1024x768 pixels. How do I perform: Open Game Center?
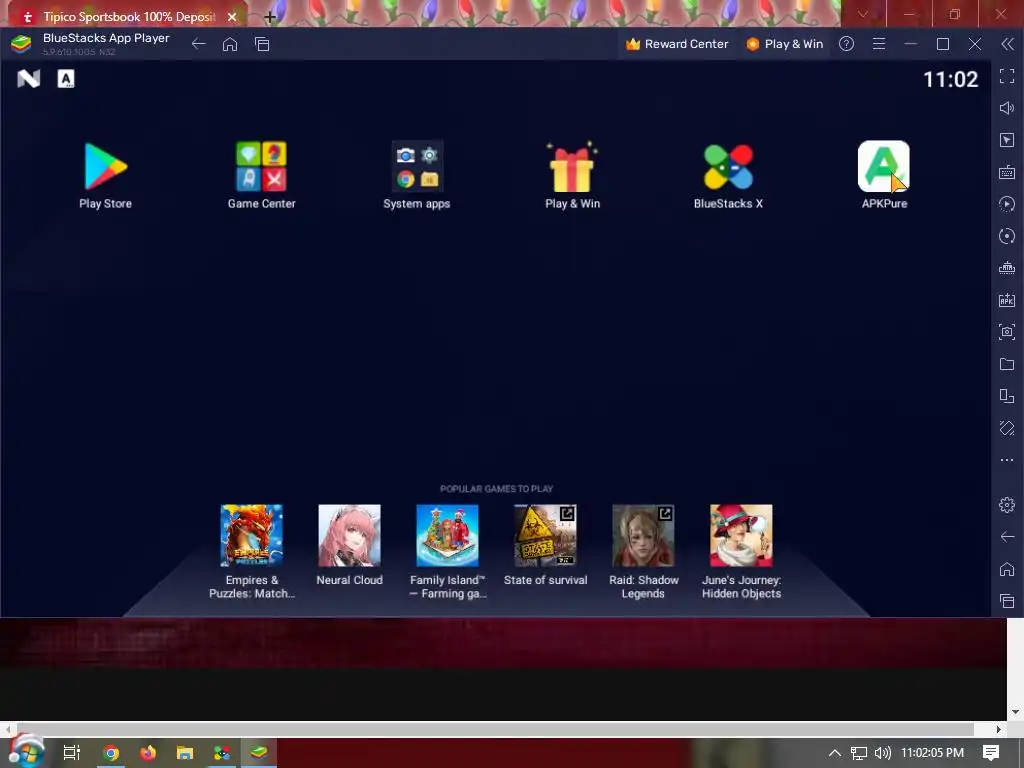261,167
